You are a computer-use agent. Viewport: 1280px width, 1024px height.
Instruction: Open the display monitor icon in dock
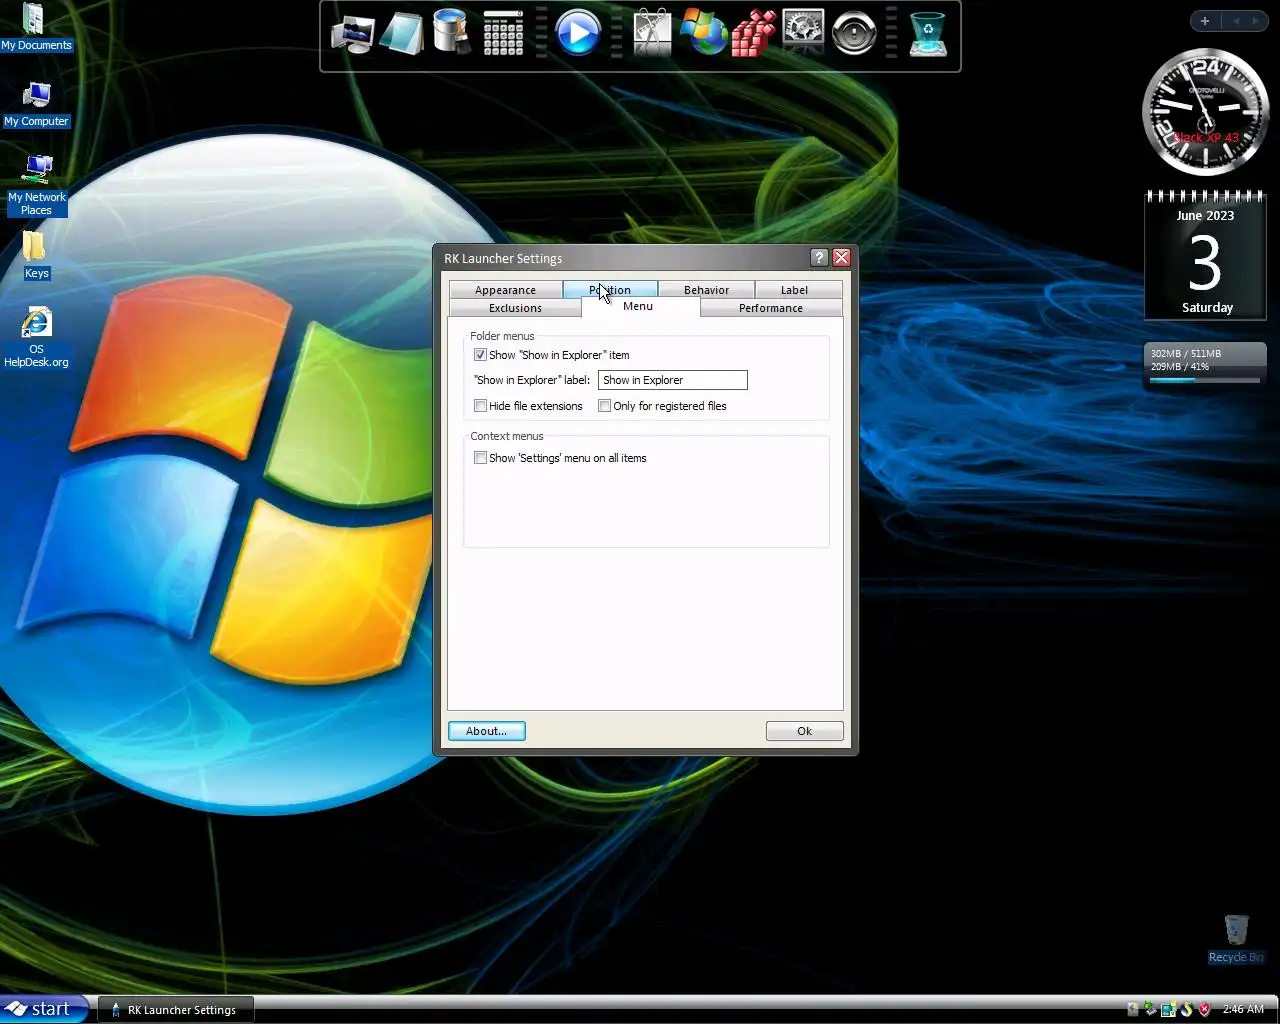[x=351, y=34]
